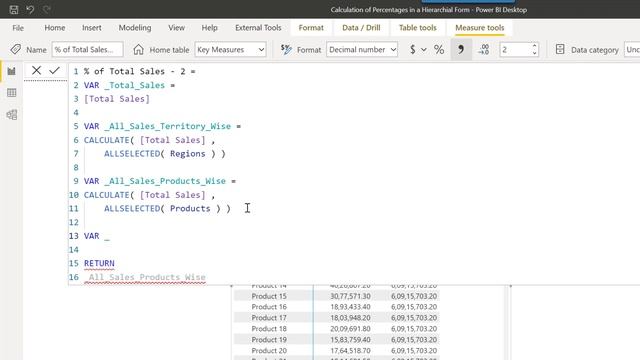Screen dimensions: 640x360
Task: Open the Home ribbon tab
Action: point(55,28)
